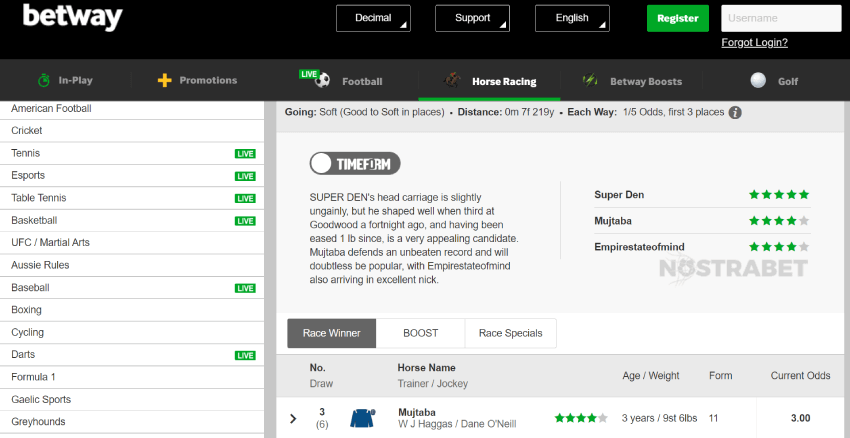The height and width of the screenshot is (438, 850).
Task: Click the LIVE badge next to Darts
Action: click(245, 356)
